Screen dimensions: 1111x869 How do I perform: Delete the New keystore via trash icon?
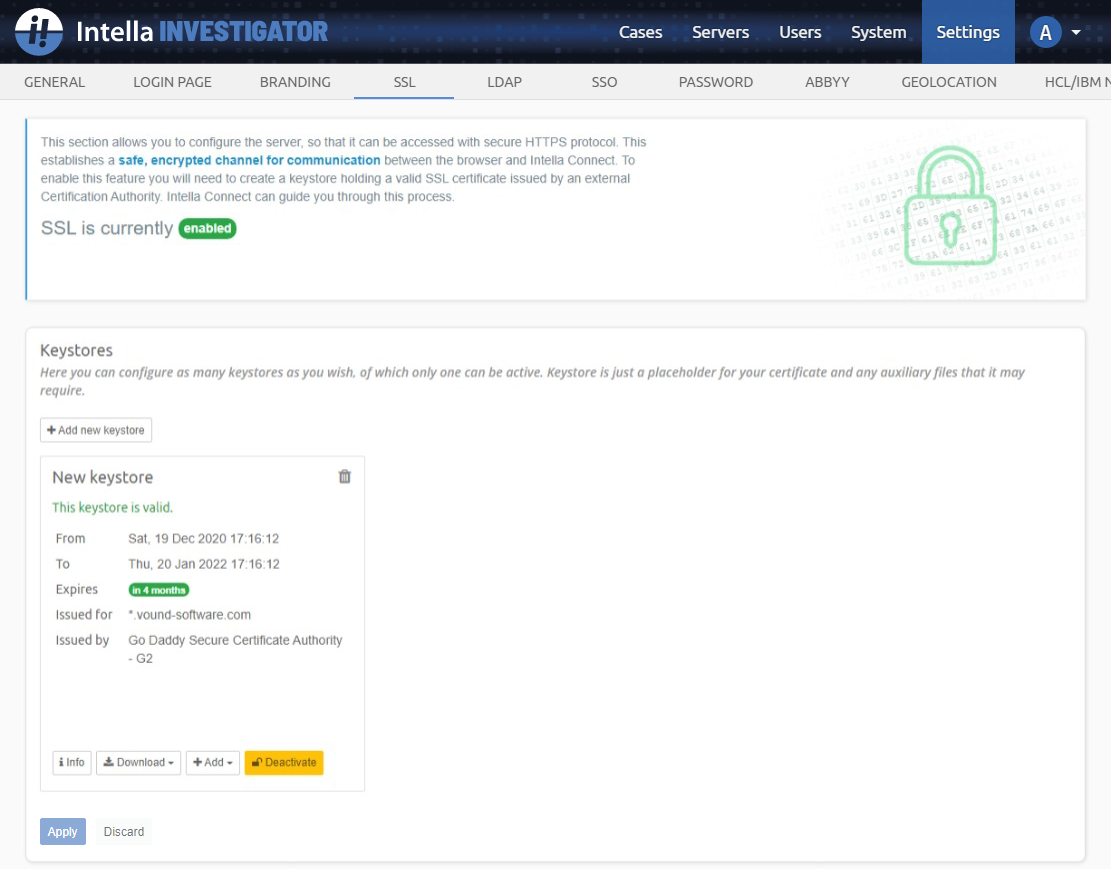(345, 477)
